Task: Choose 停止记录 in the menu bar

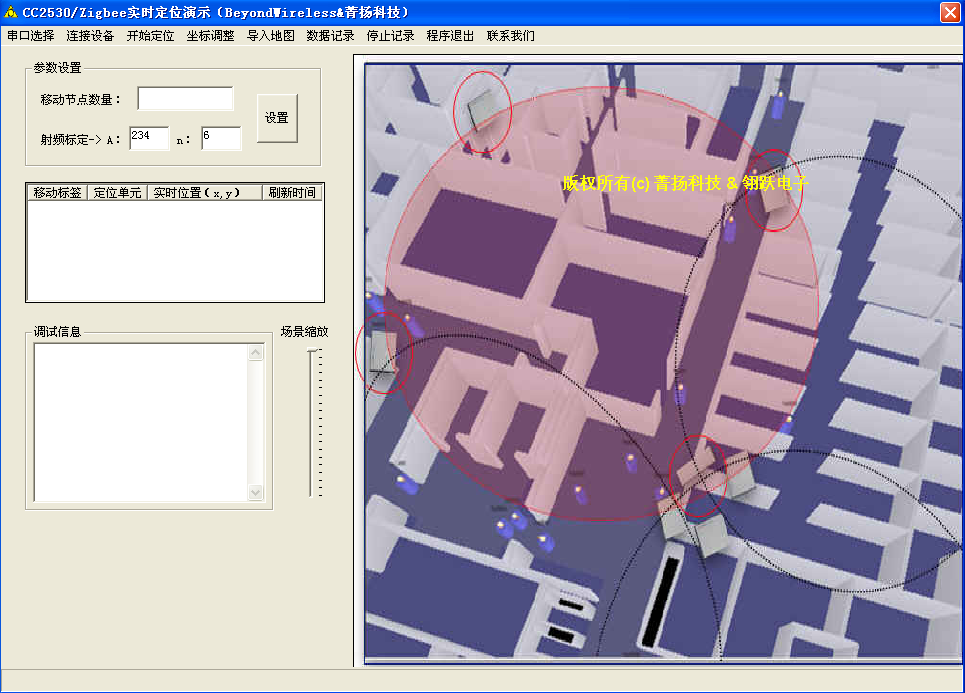Action: tap(391, 36)
